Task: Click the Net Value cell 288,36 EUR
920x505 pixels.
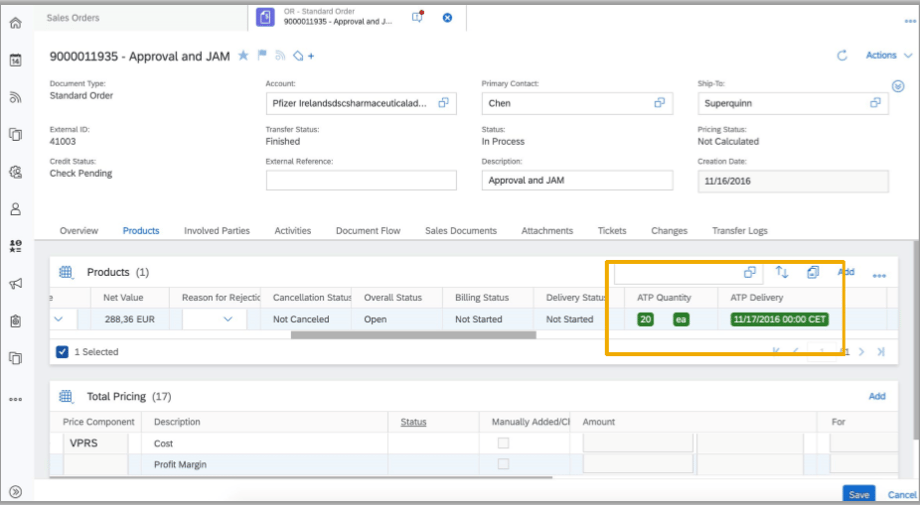Action: click(130, 319)
